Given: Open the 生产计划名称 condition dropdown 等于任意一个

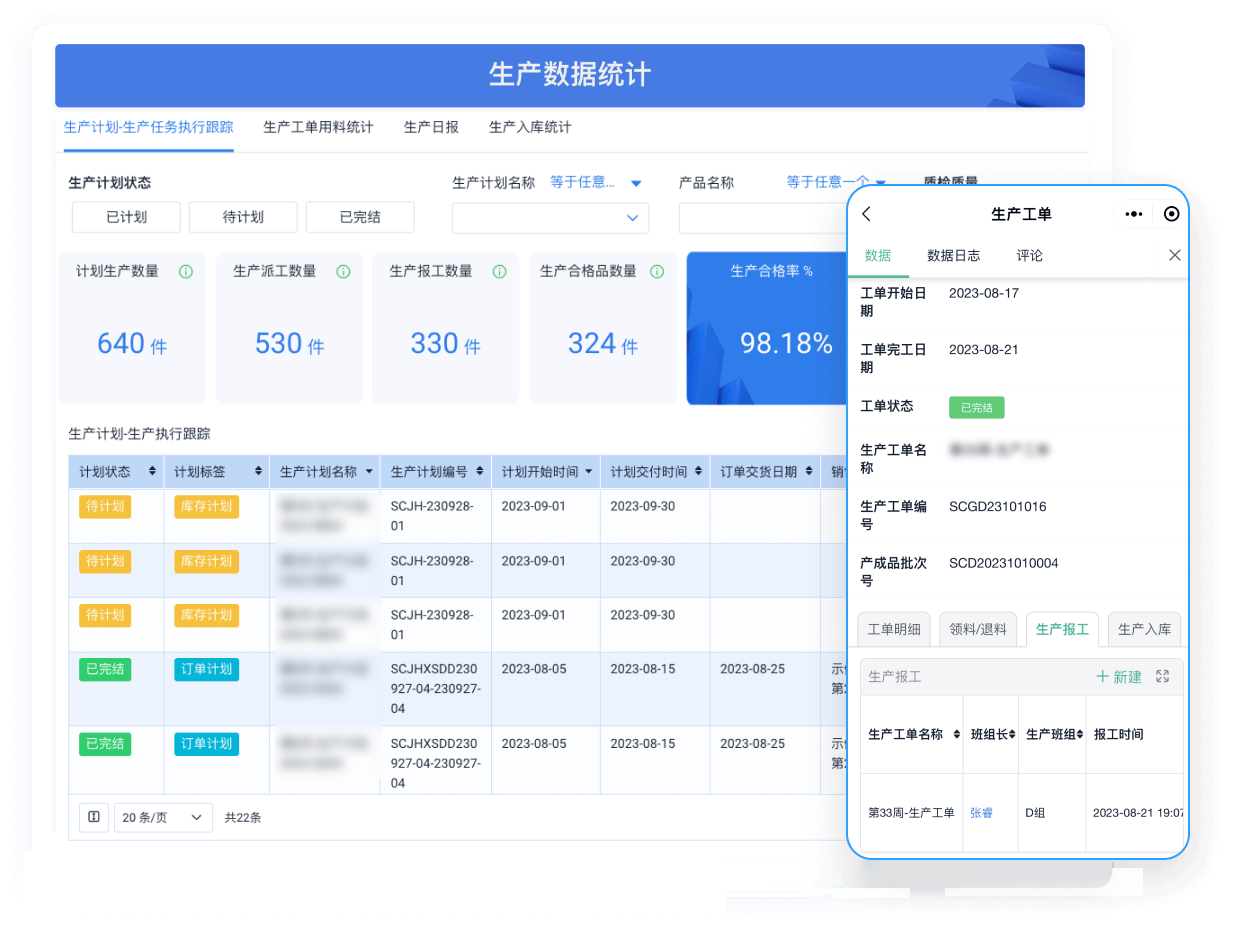Looking at the screenshot, I should coord(585,182).
